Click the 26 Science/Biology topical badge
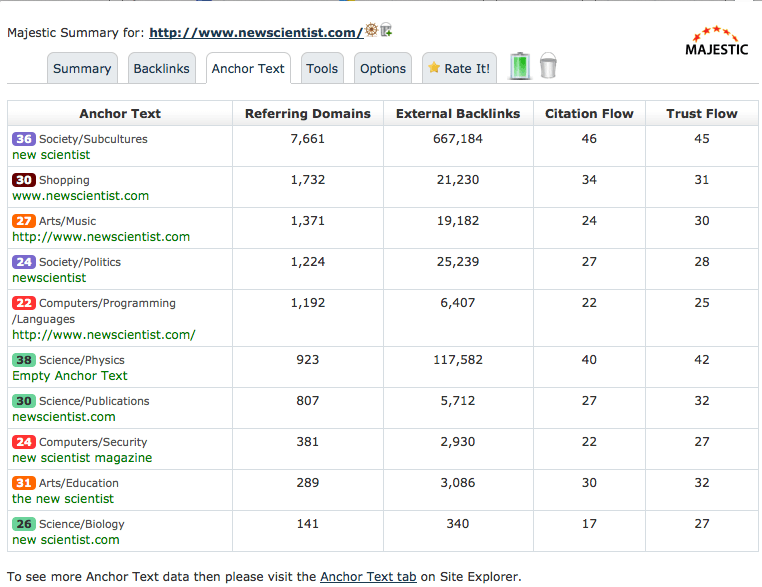 point(24,524)
